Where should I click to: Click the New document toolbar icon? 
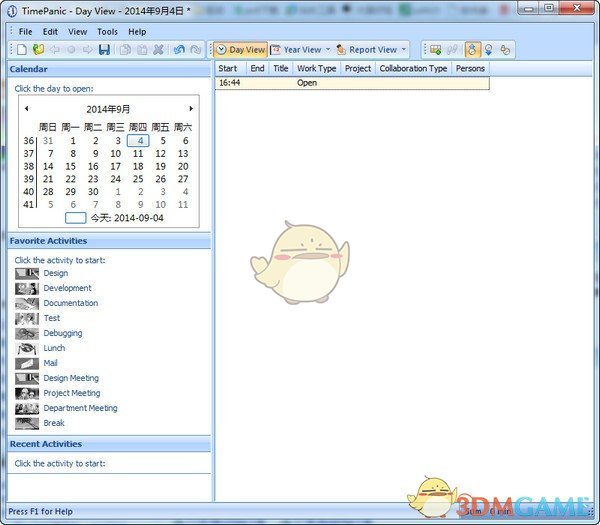click(x=22, y=49)
